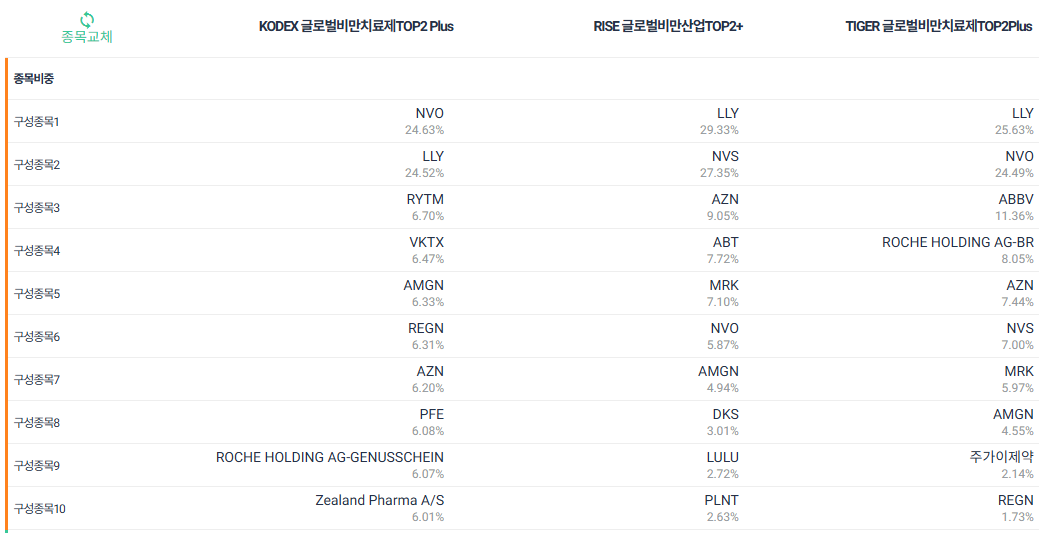Click the 종목비중 section heading
The image size is (1048, 533).
click(x=34, y=78)
